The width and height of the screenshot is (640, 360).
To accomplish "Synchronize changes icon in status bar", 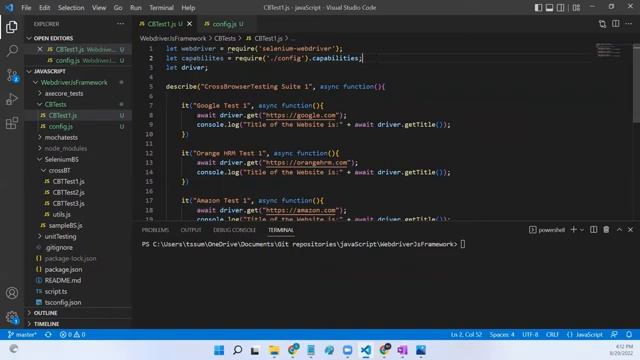I will click(48, 335).
